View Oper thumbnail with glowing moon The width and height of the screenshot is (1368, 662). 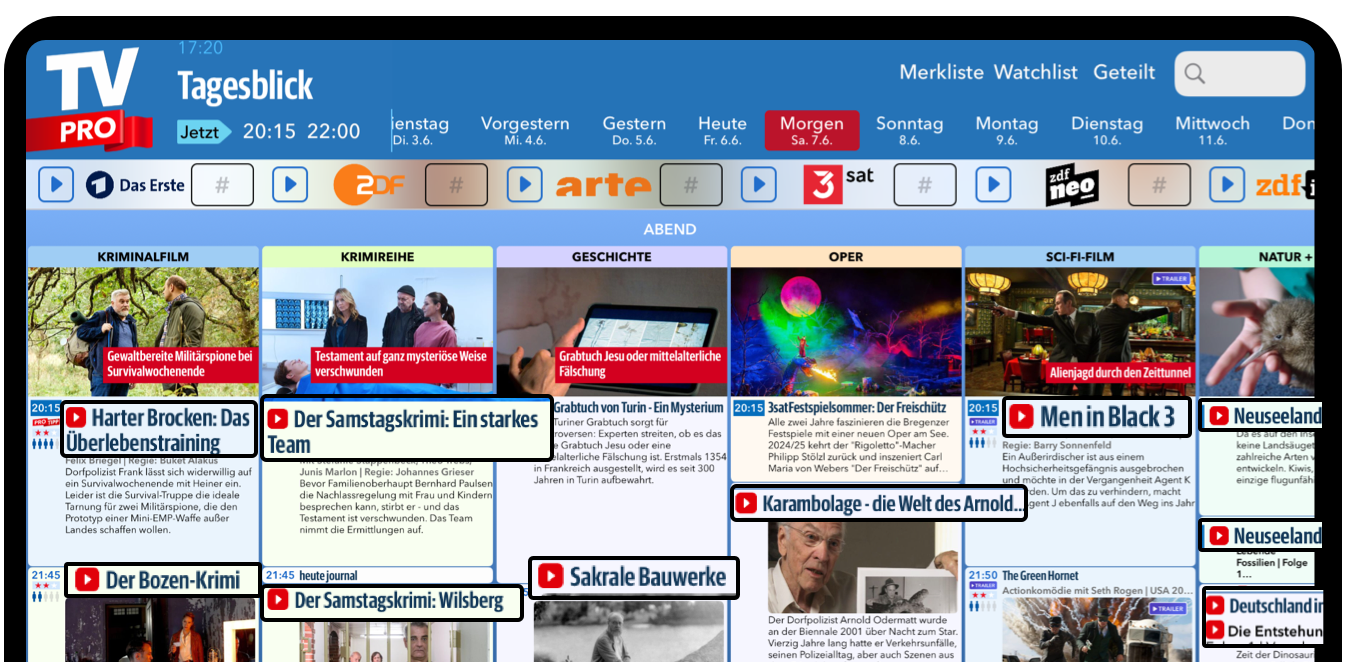(846, 332)
